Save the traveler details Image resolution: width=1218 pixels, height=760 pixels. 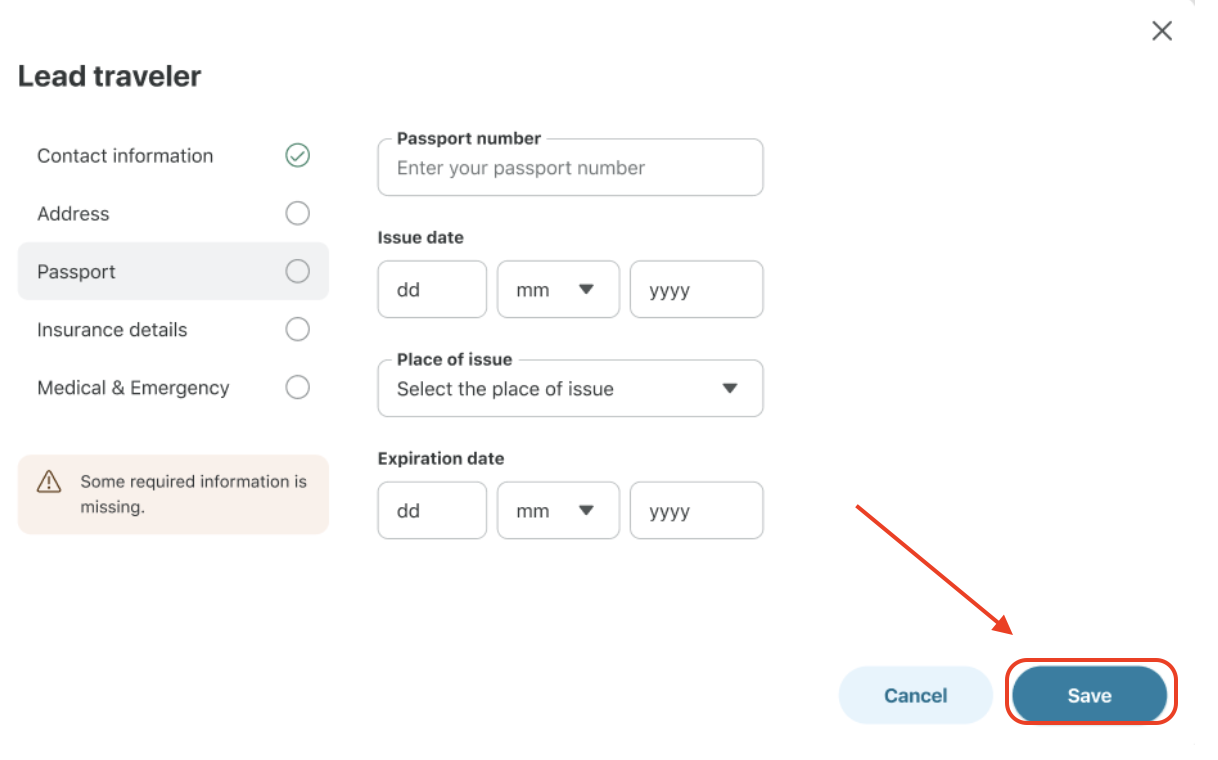coord(1090,695)
